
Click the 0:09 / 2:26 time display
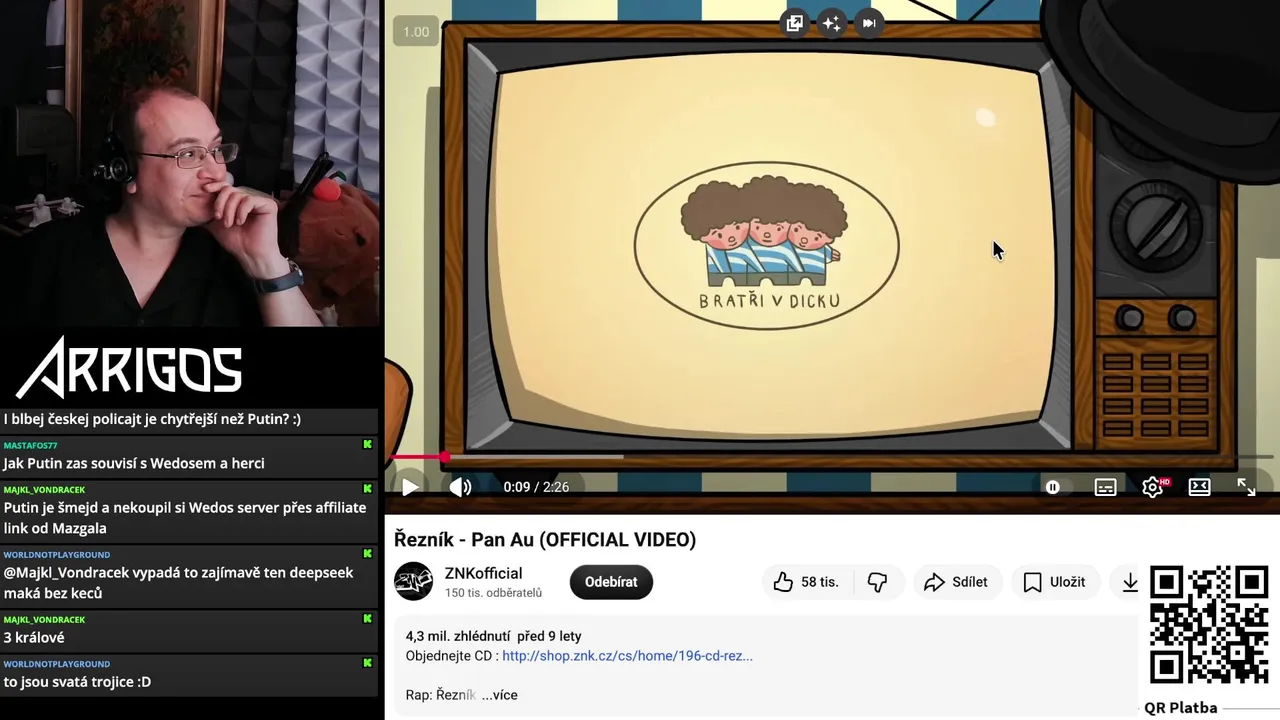coord(536,487)
